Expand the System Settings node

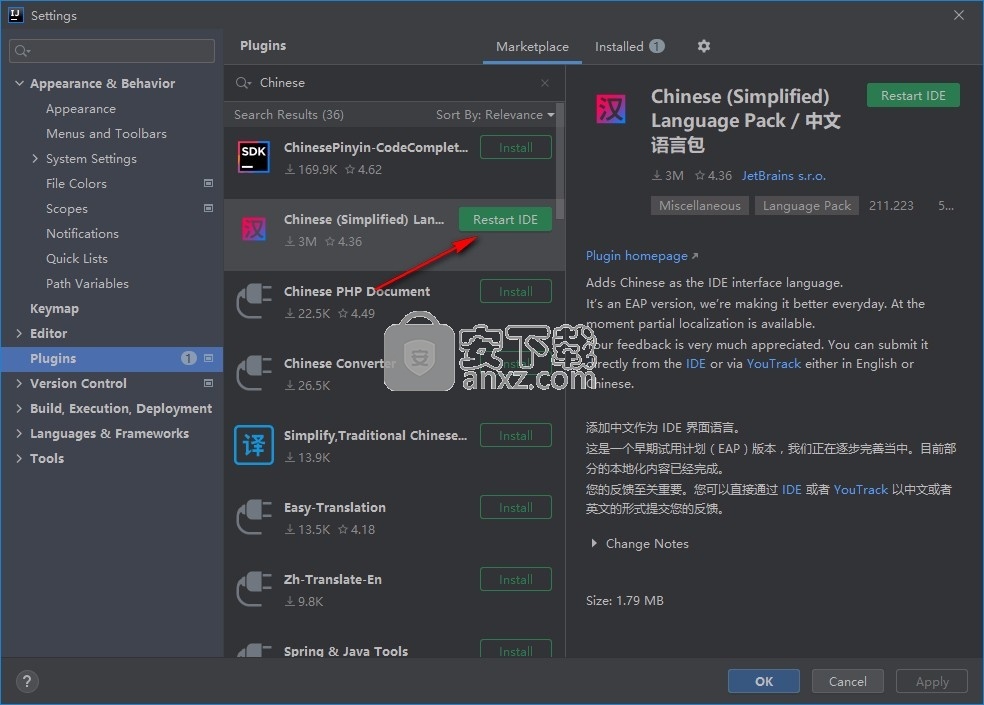pos(35,159)
